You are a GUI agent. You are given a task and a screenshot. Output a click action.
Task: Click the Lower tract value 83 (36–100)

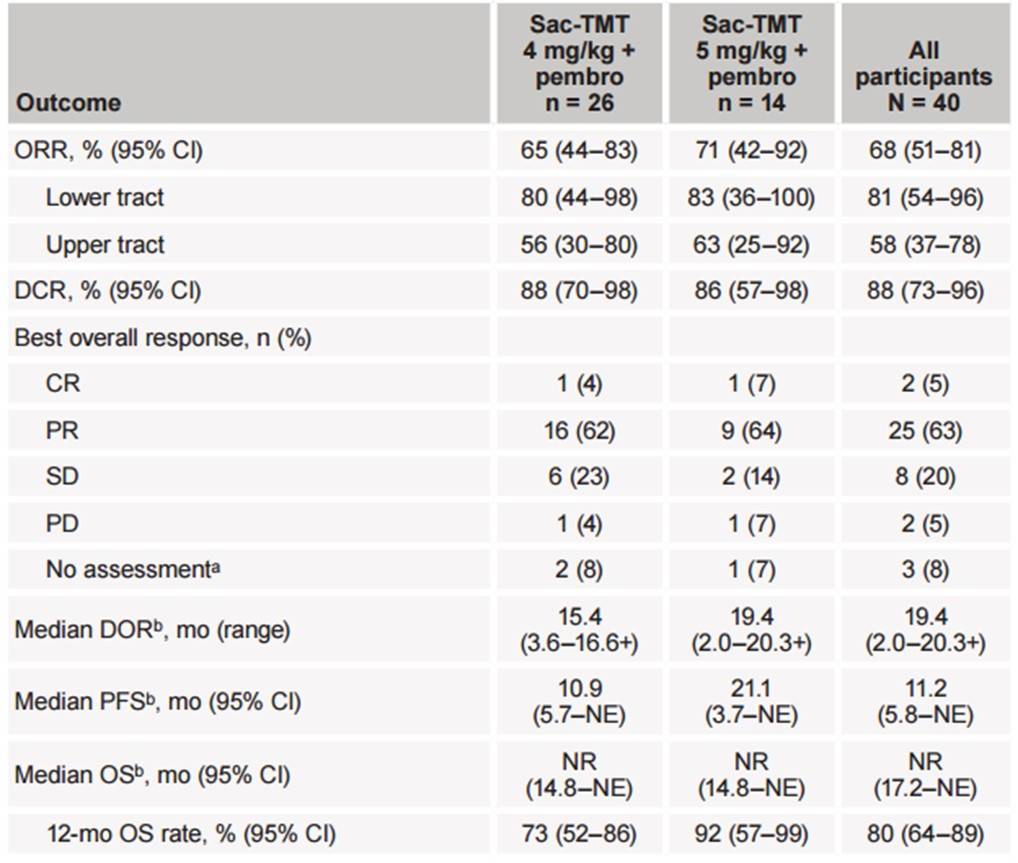pyautogui.click(x=751, y=197)
